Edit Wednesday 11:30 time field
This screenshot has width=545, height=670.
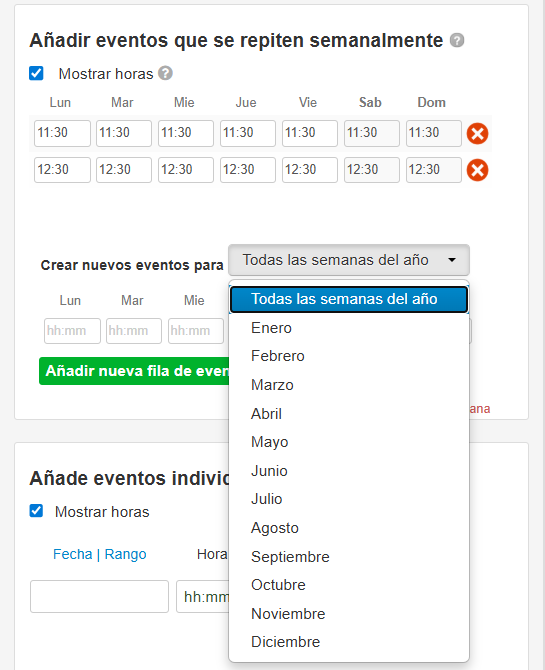[186, 133]
